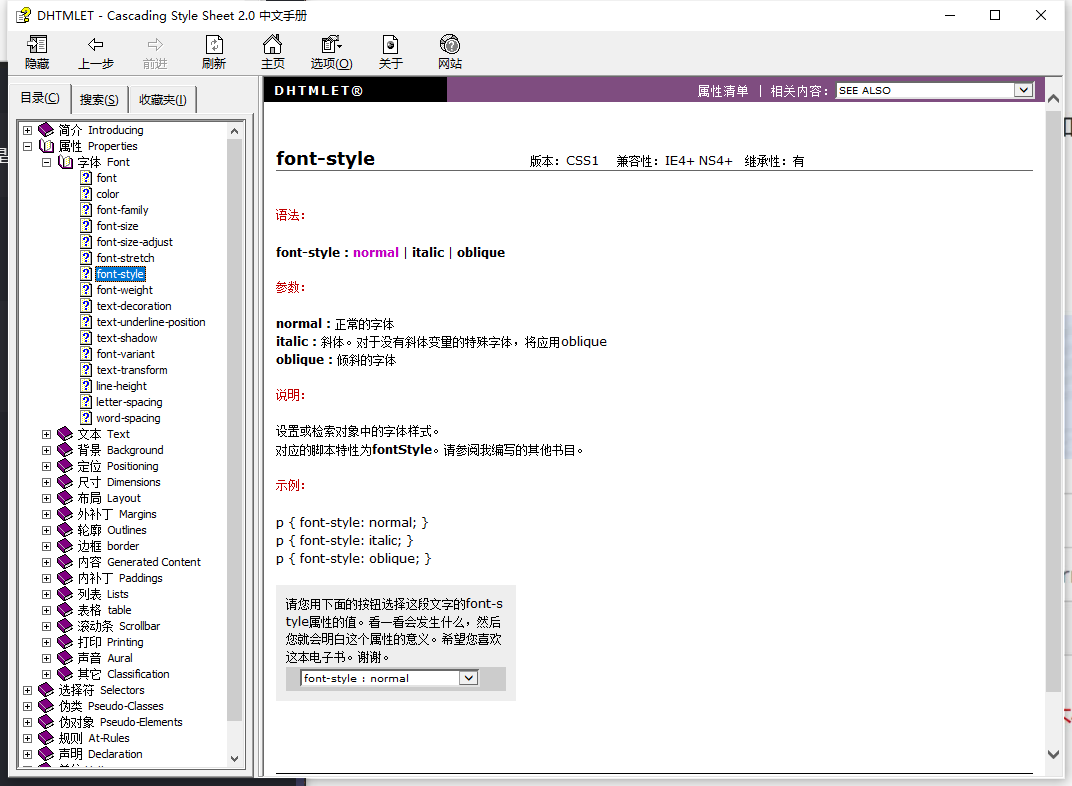Expand the 伪类 Pseudo-Classes tree node
The width and height of the screenshot is (1072, 786).
pos(27,706)
